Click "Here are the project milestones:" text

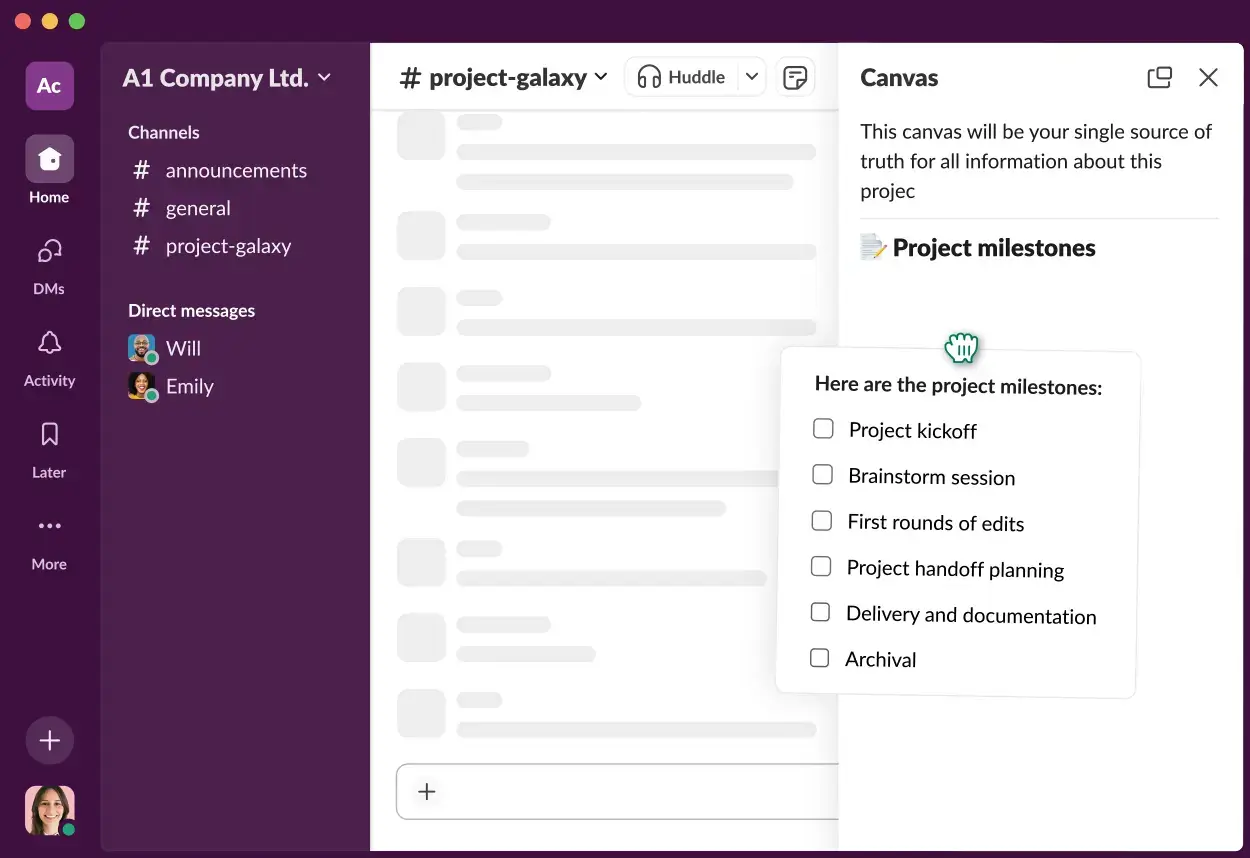[958, 386]
